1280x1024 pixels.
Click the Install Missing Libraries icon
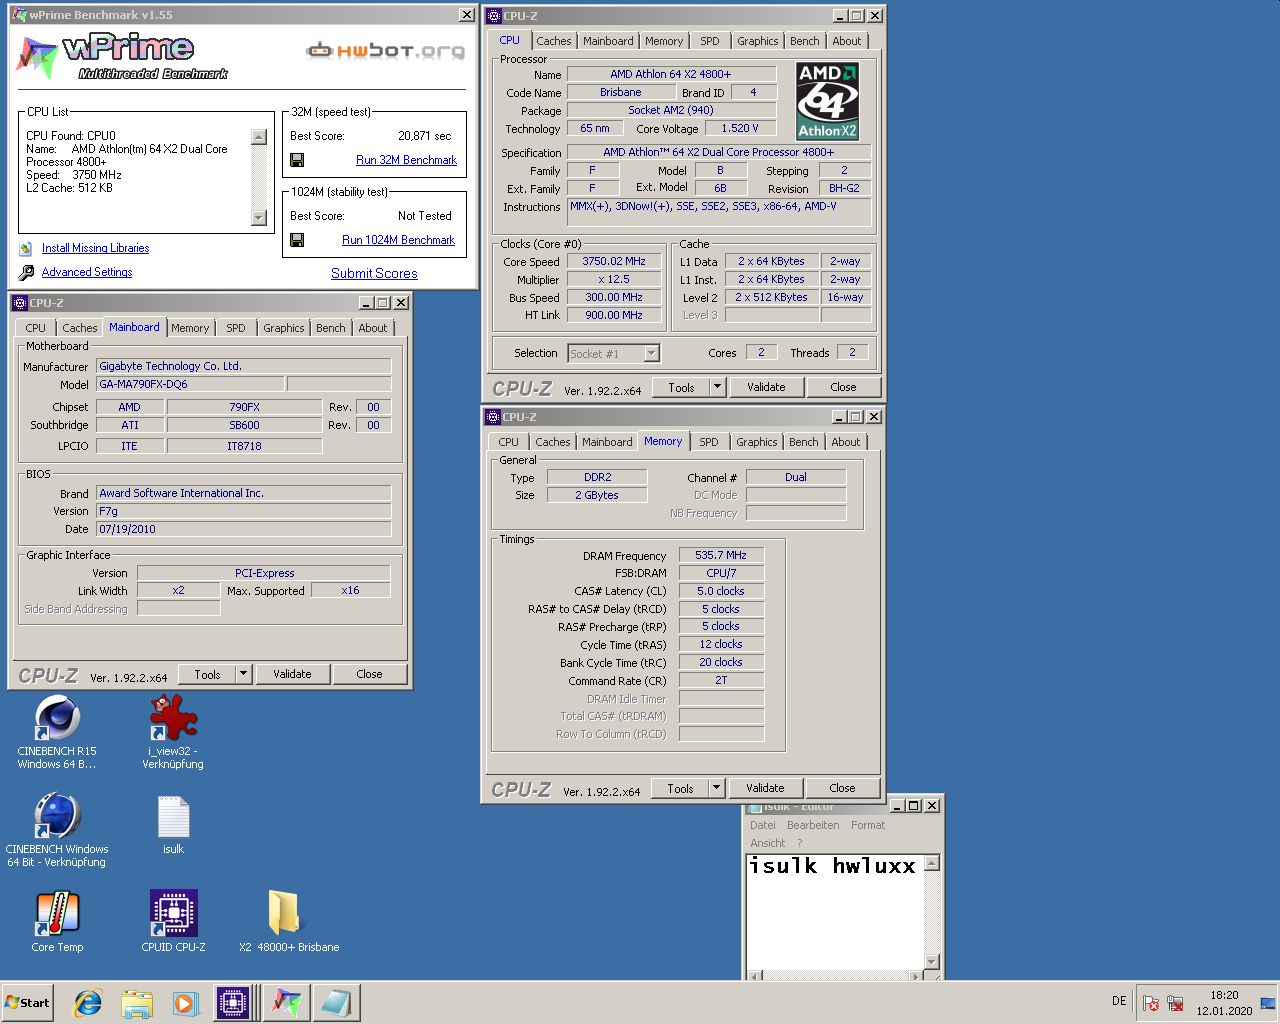click(x=26, y=248)
